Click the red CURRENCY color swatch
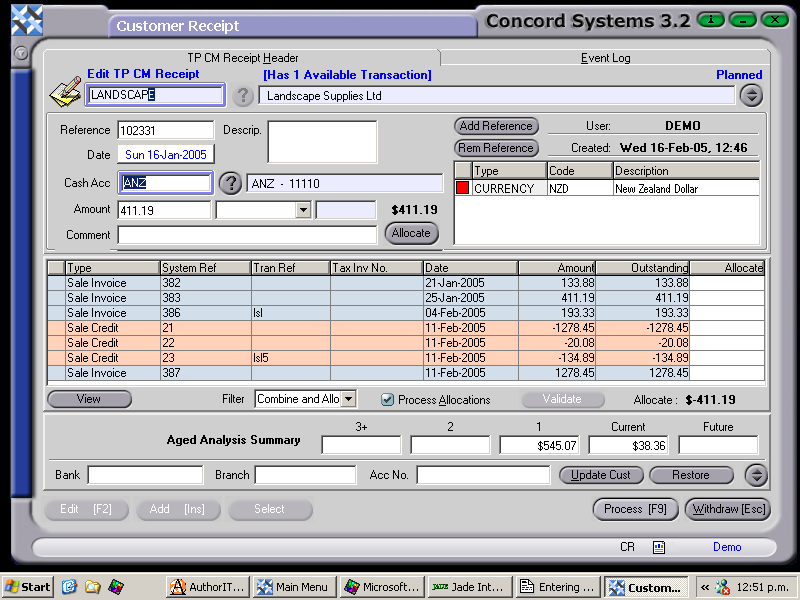Screen dimensions: 800x600 pyautogui.click(x=462, y=188)
